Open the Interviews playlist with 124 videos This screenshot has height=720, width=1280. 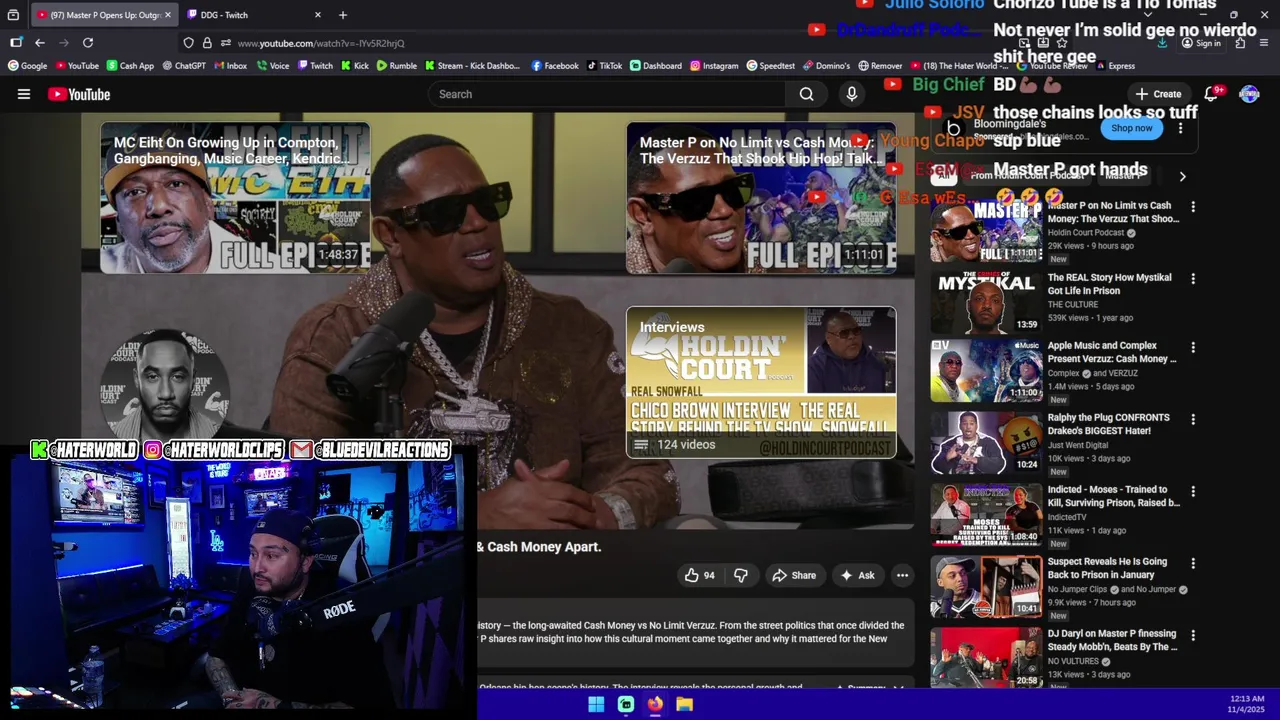coord(761,382)
